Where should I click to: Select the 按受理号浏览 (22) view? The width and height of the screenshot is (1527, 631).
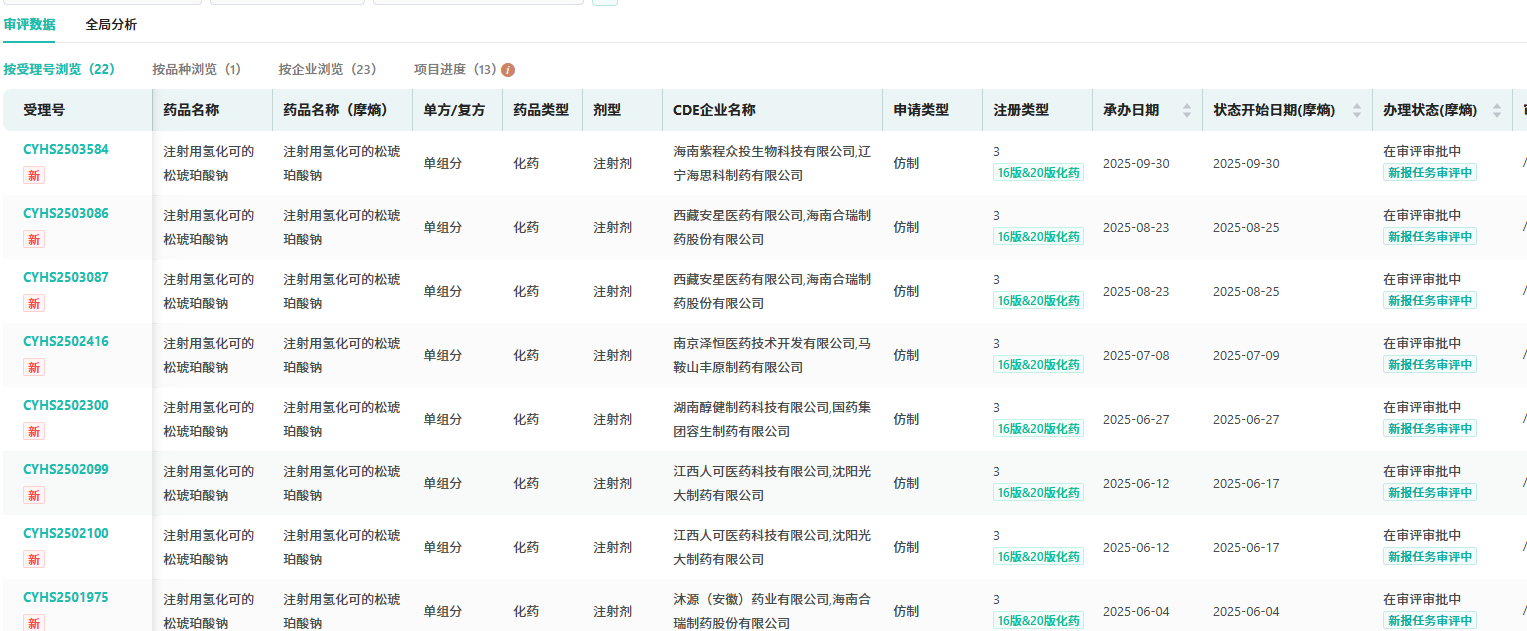coord(59,70)
